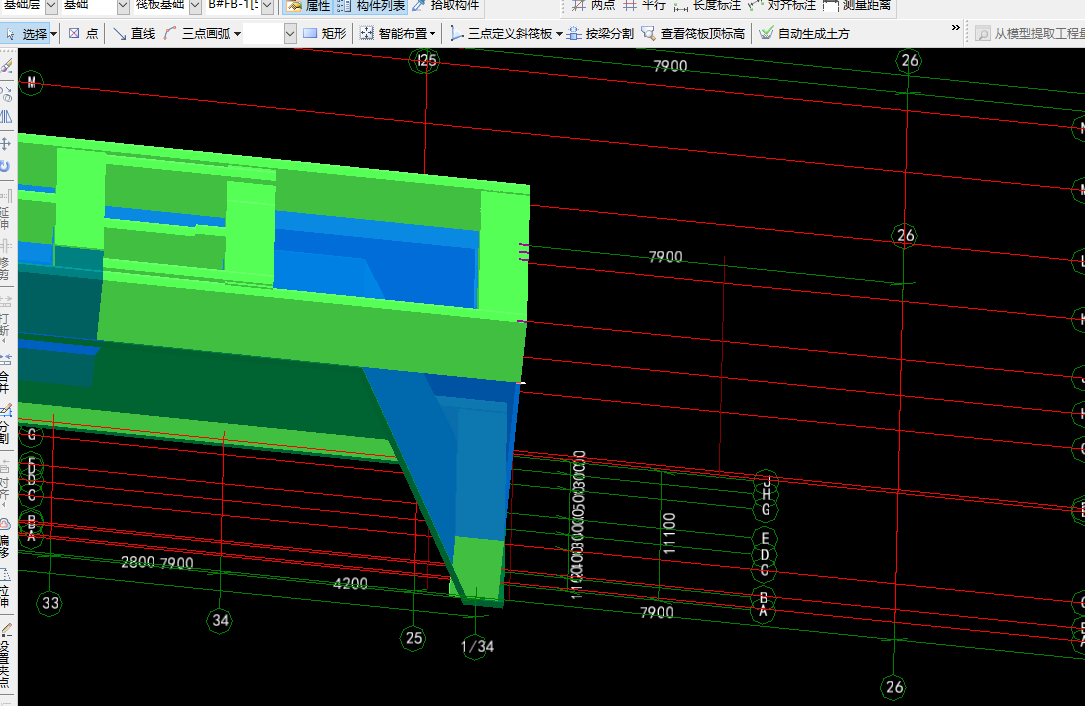Toggle the 构件列表 component list panel
This screenshot has height=706, width=1085.
point(371,5)
